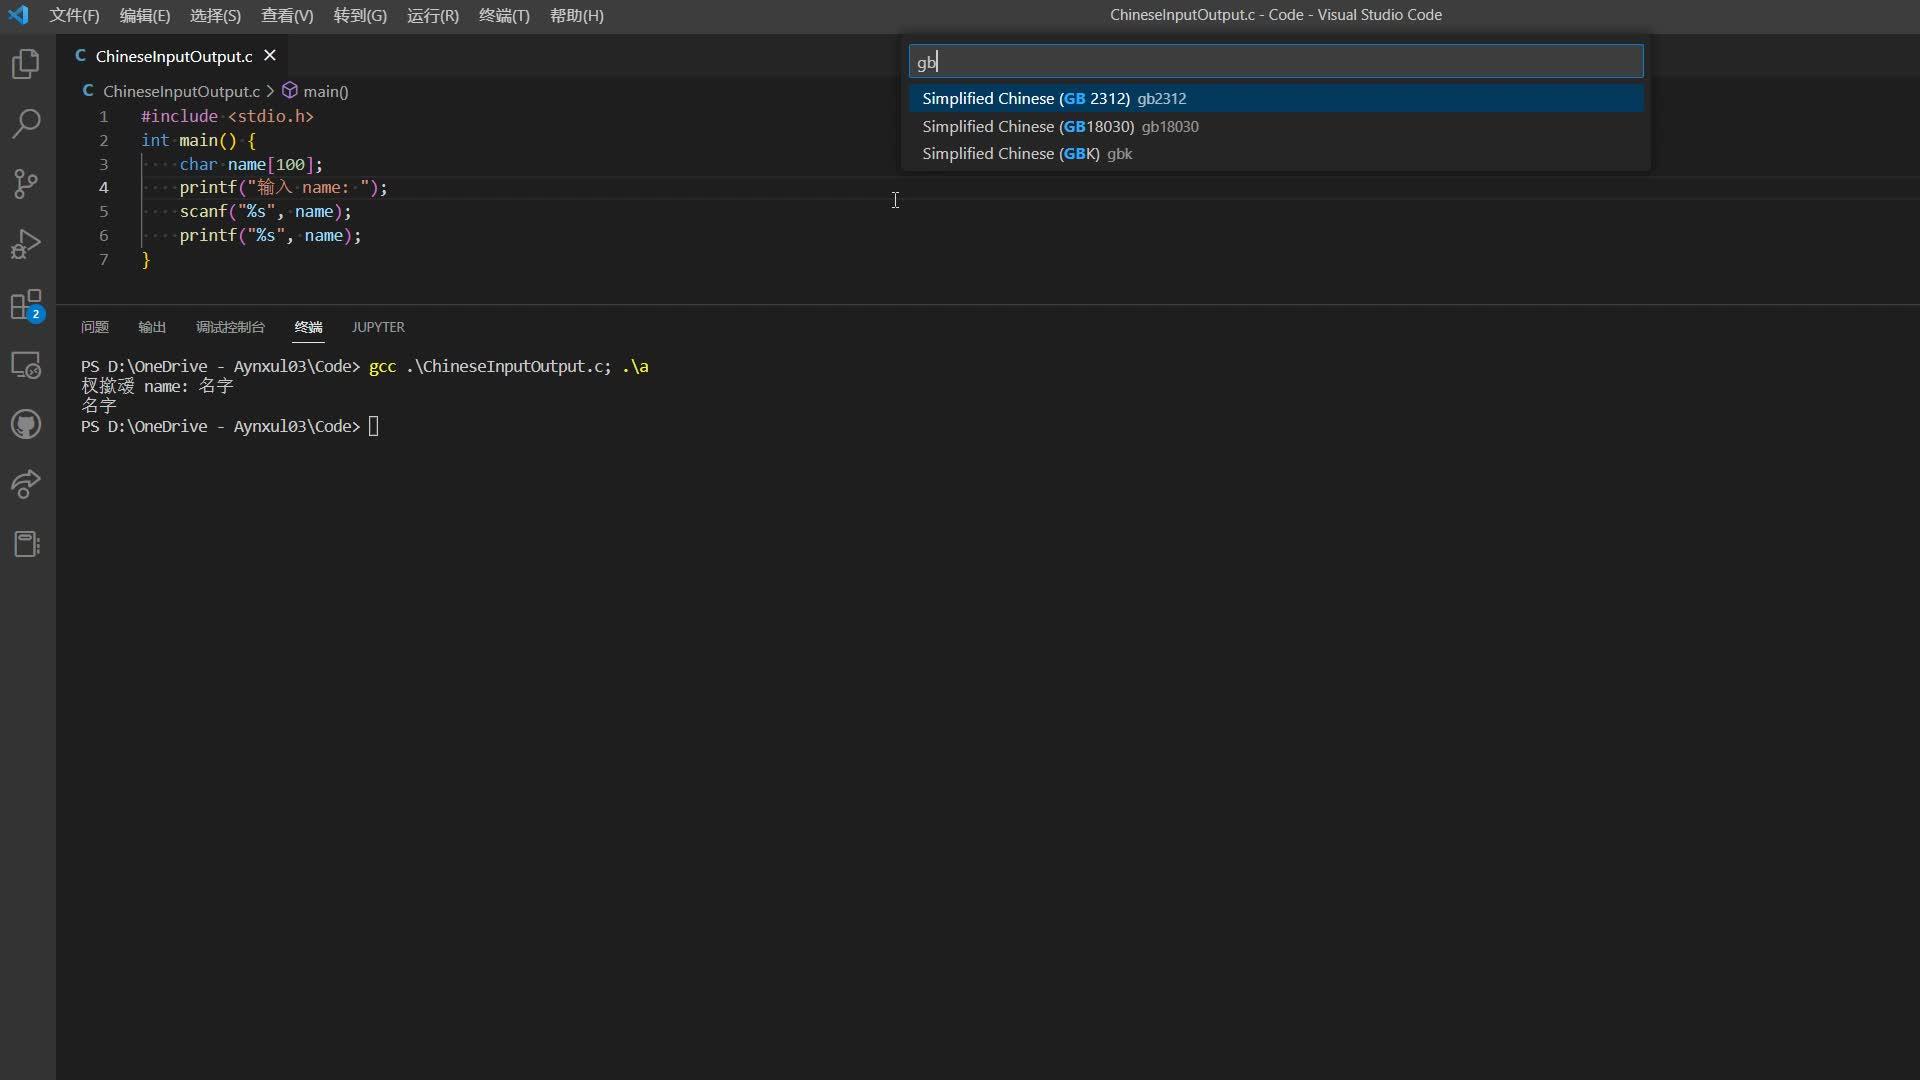
Task: Close the ChineseInputOutput.c editor tab
Action: tap(270, 55)
